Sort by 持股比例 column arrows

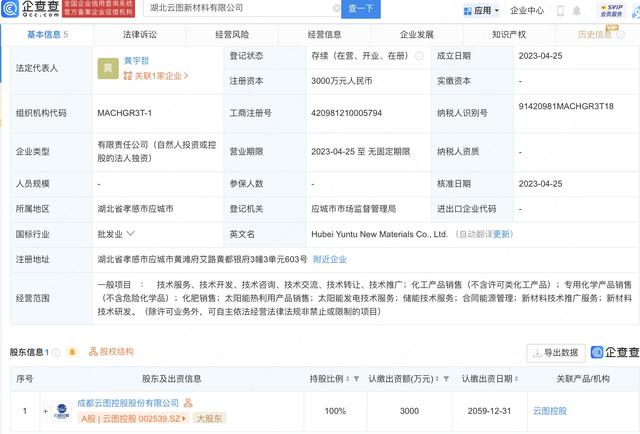coord(348,379)
